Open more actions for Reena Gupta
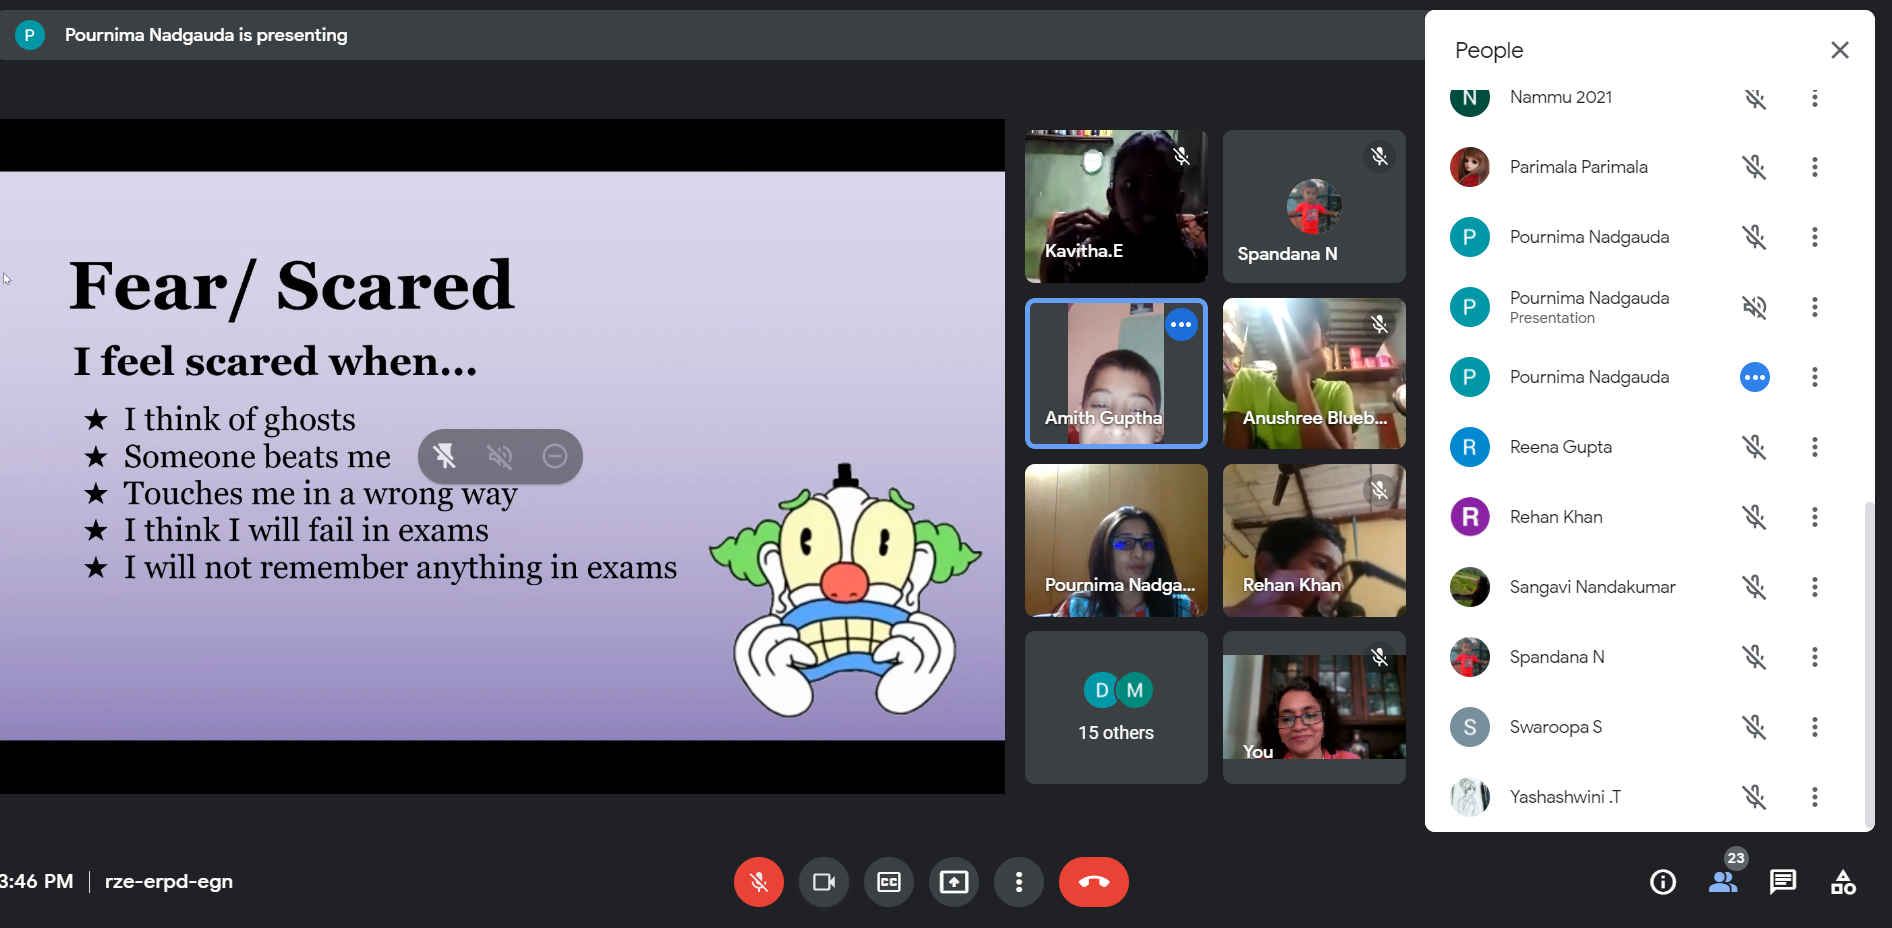1892x928 pixels. [x=1815, y=447]
